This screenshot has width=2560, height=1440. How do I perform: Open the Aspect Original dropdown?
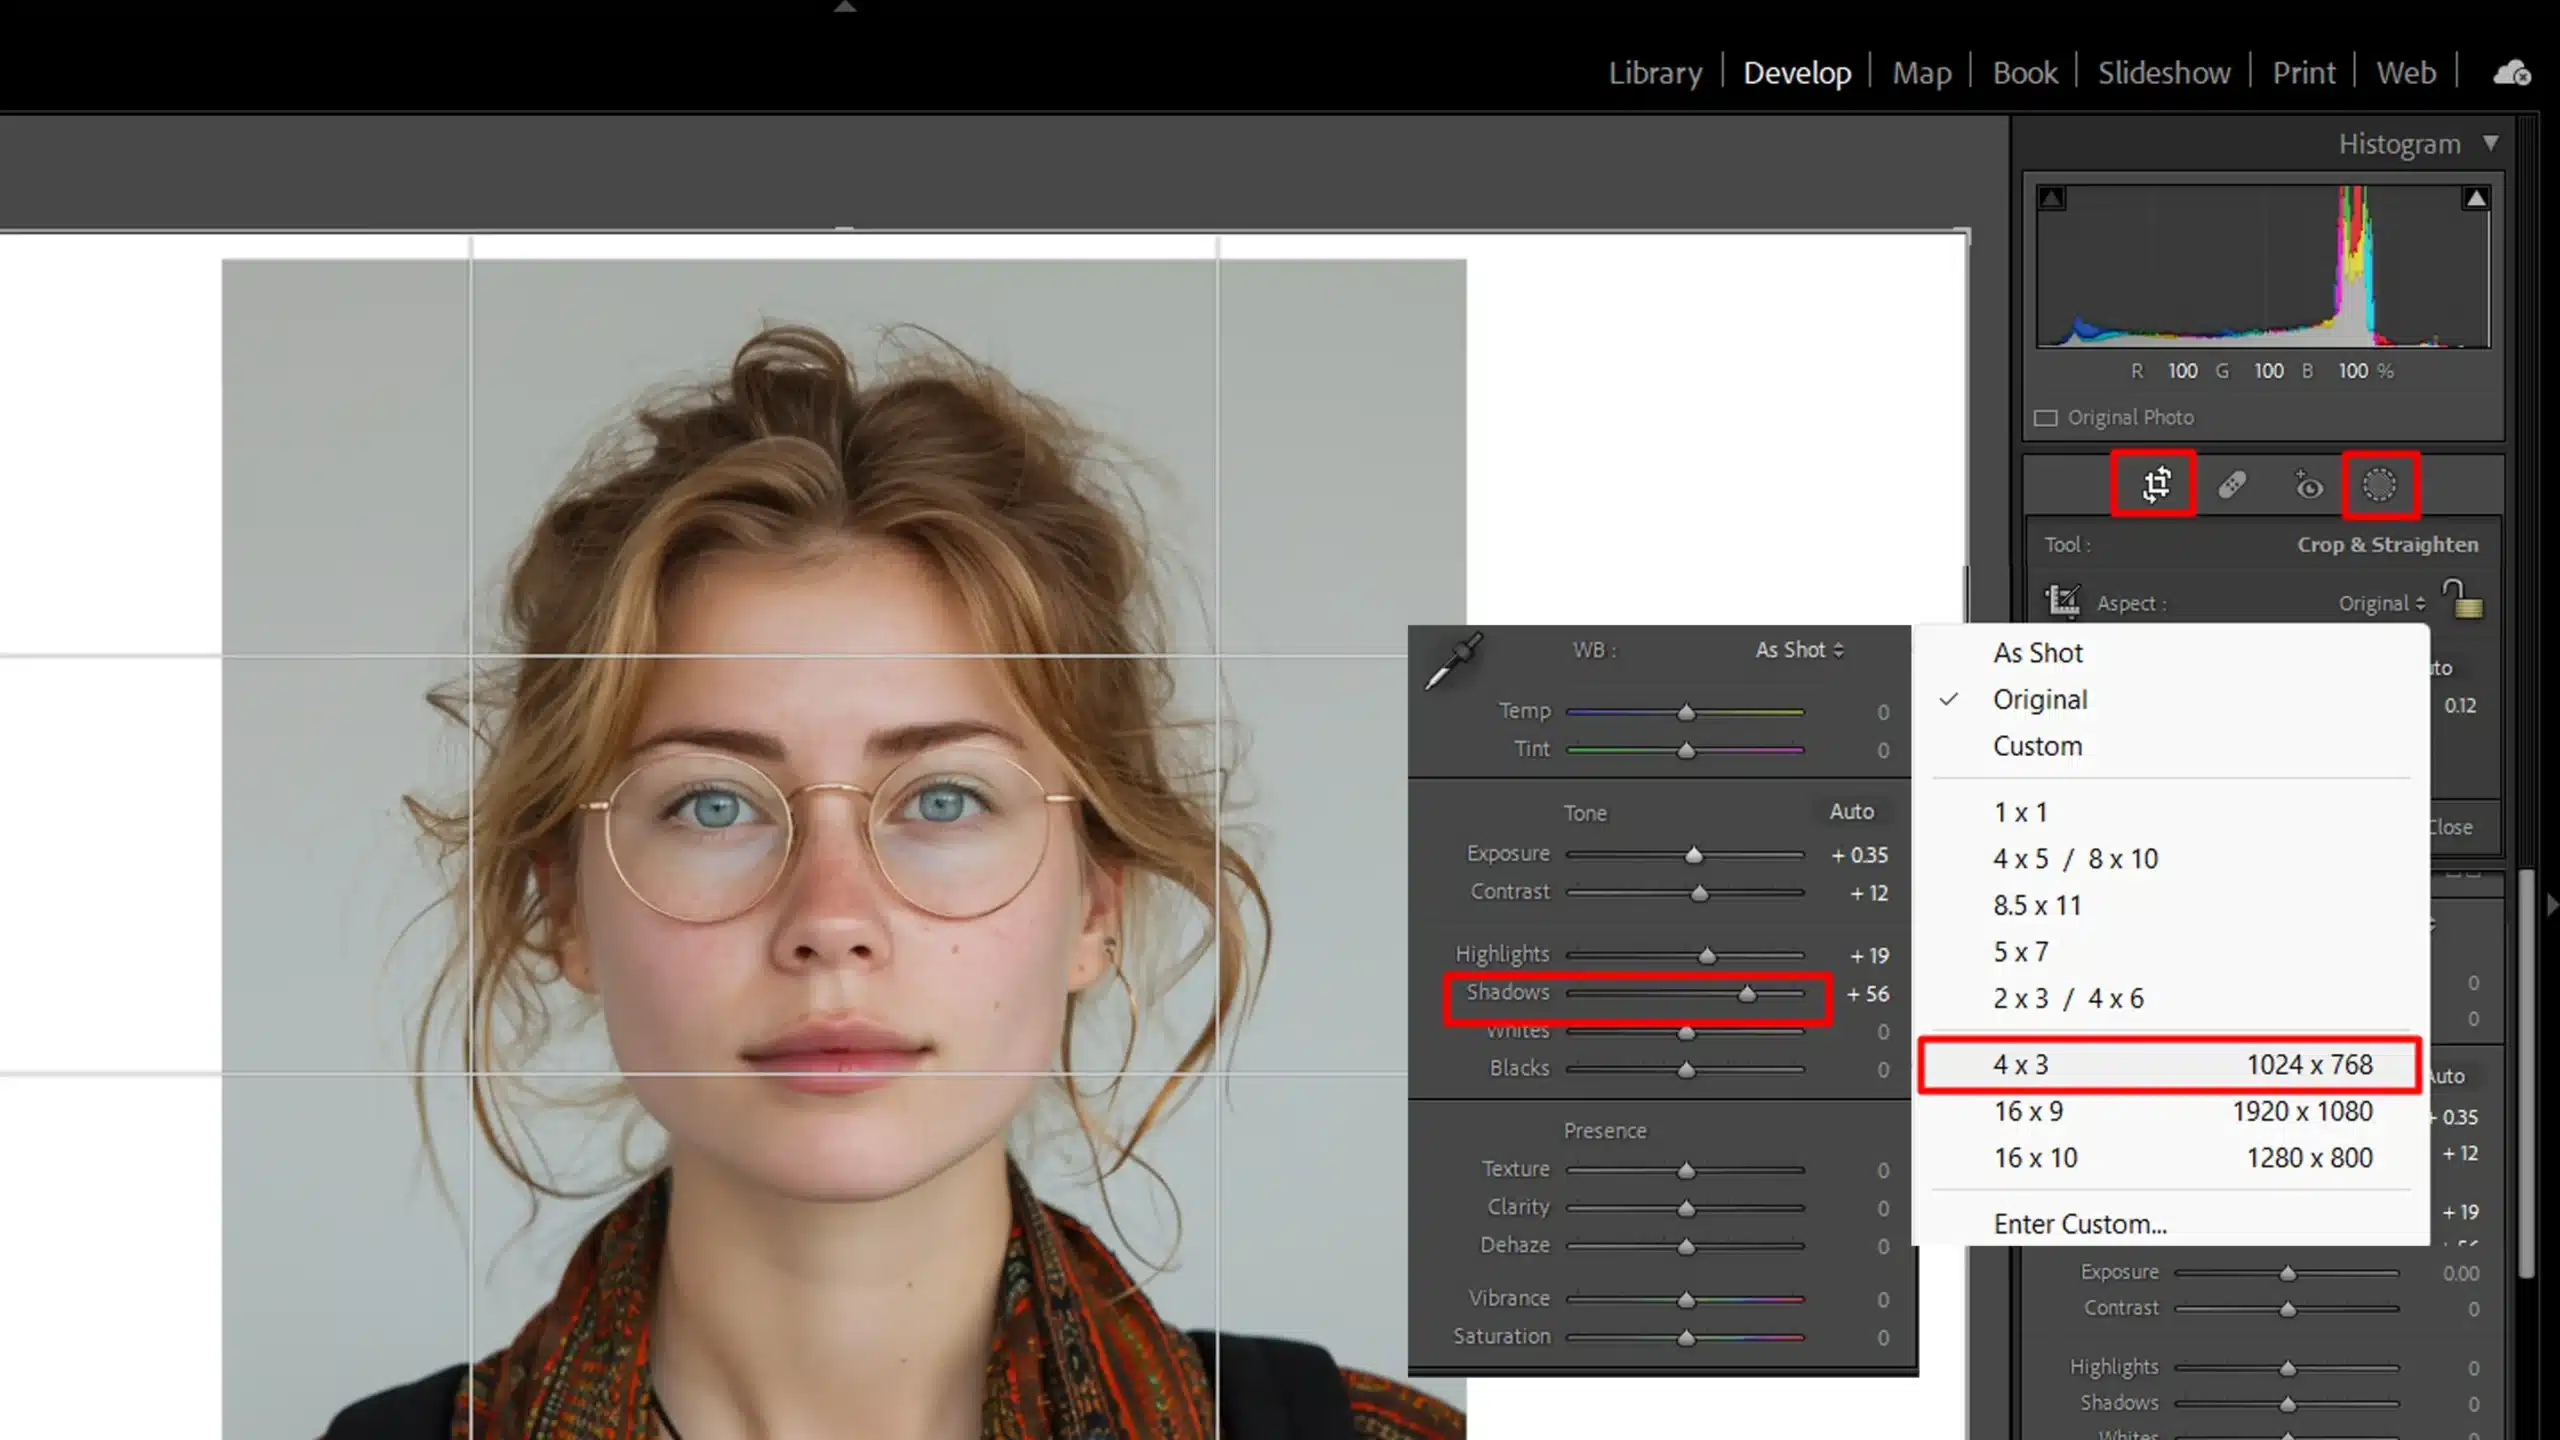2381,603
